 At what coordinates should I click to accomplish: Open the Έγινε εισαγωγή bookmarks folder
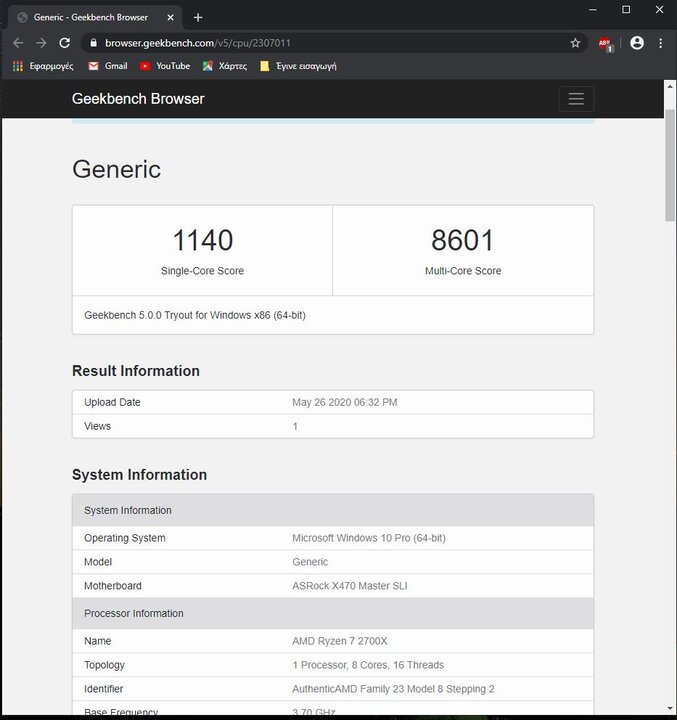pyautogui.click(x=298, y=66)
